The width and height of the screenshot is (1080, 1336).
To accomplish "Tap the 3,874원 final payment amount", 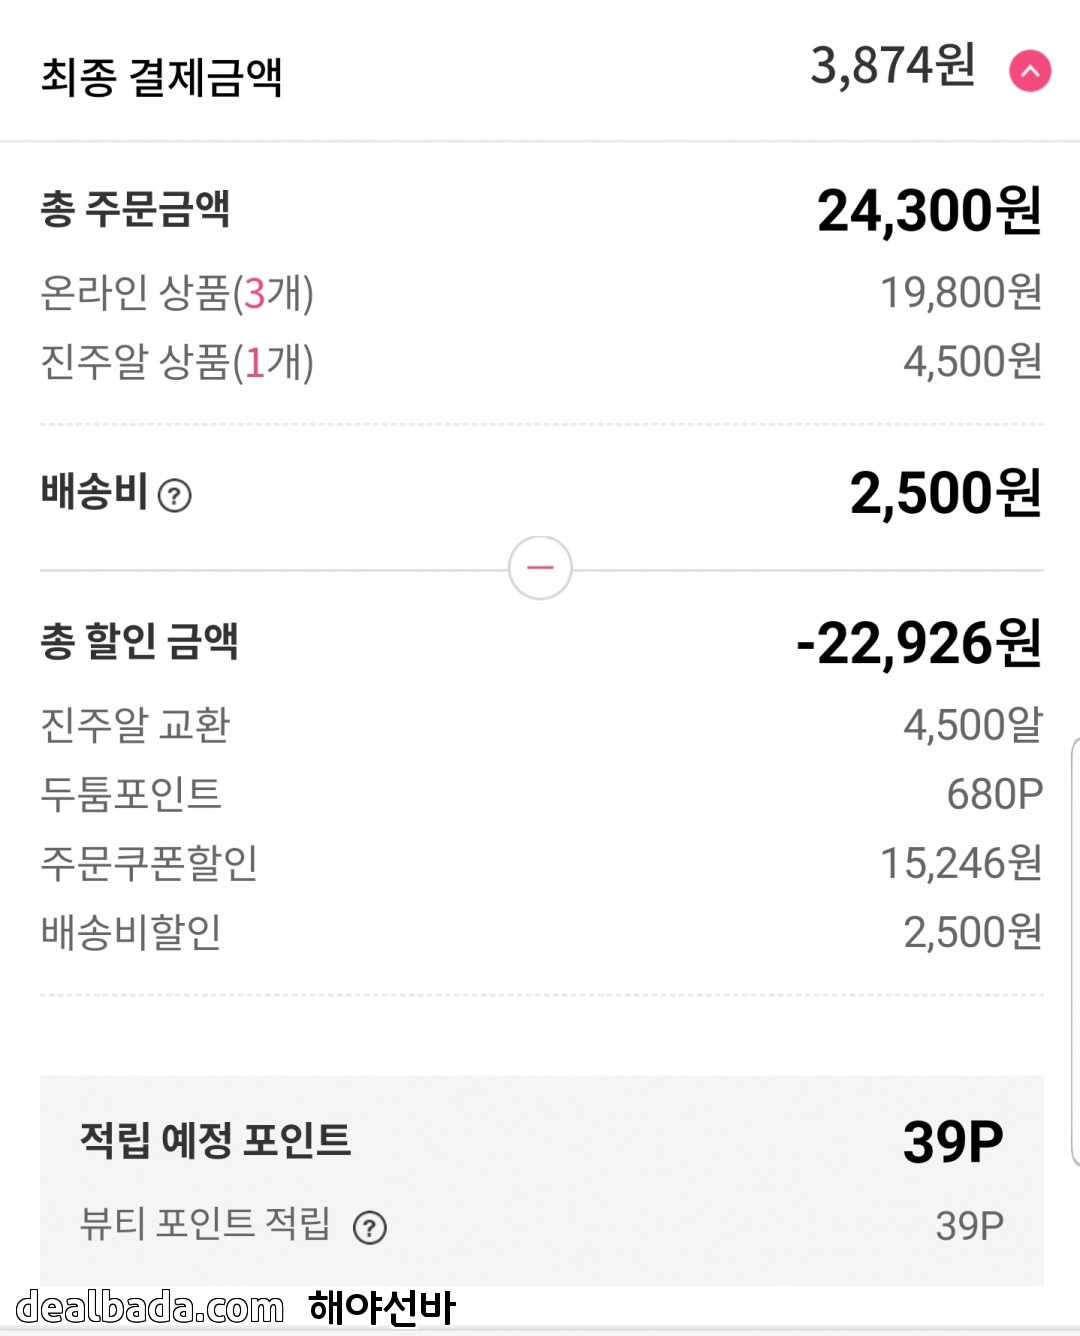I will pos(892,66).
